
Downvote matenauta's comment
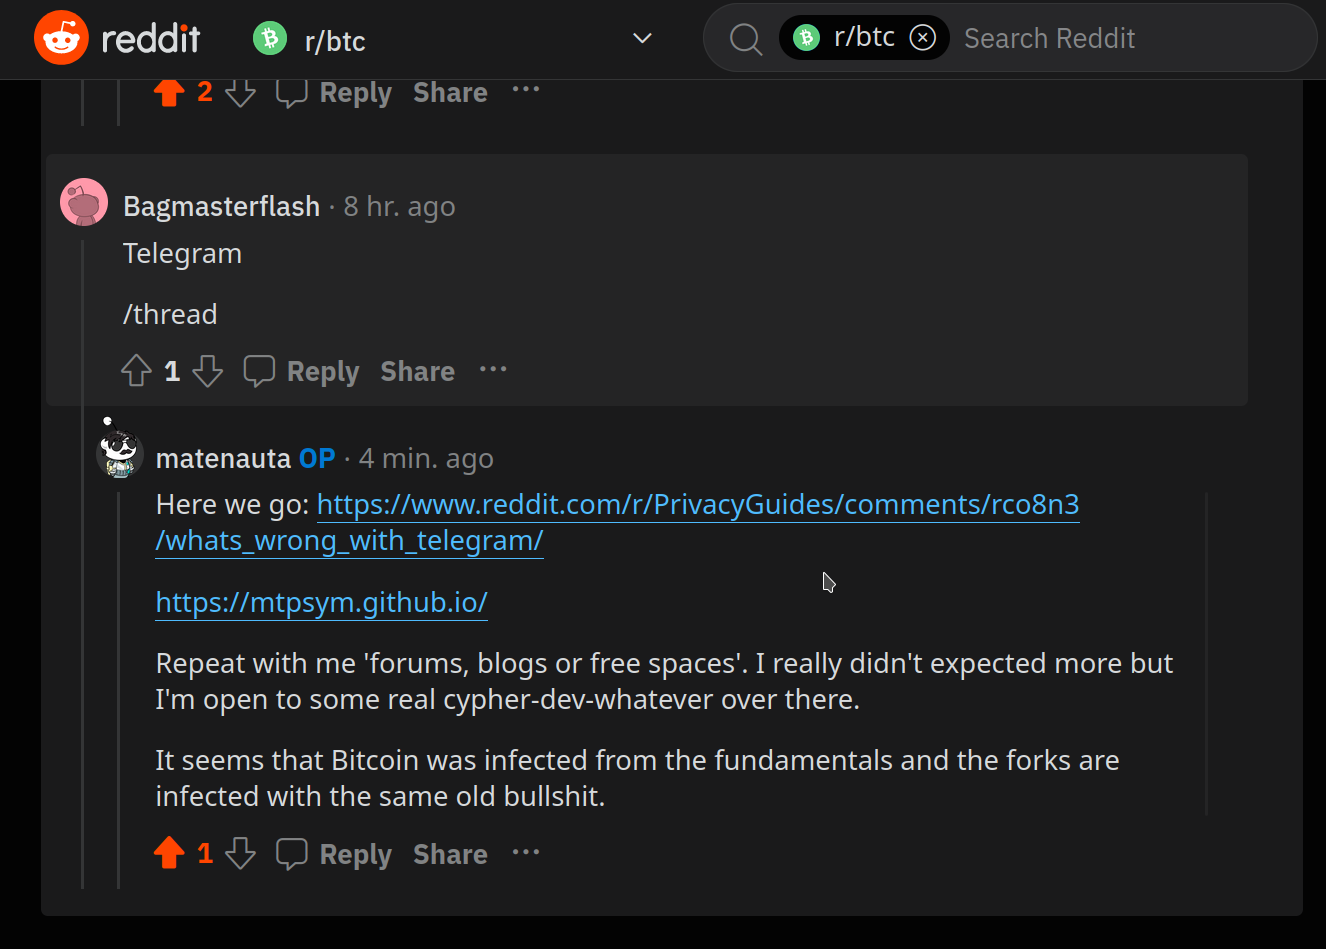(x=240, y=853)
